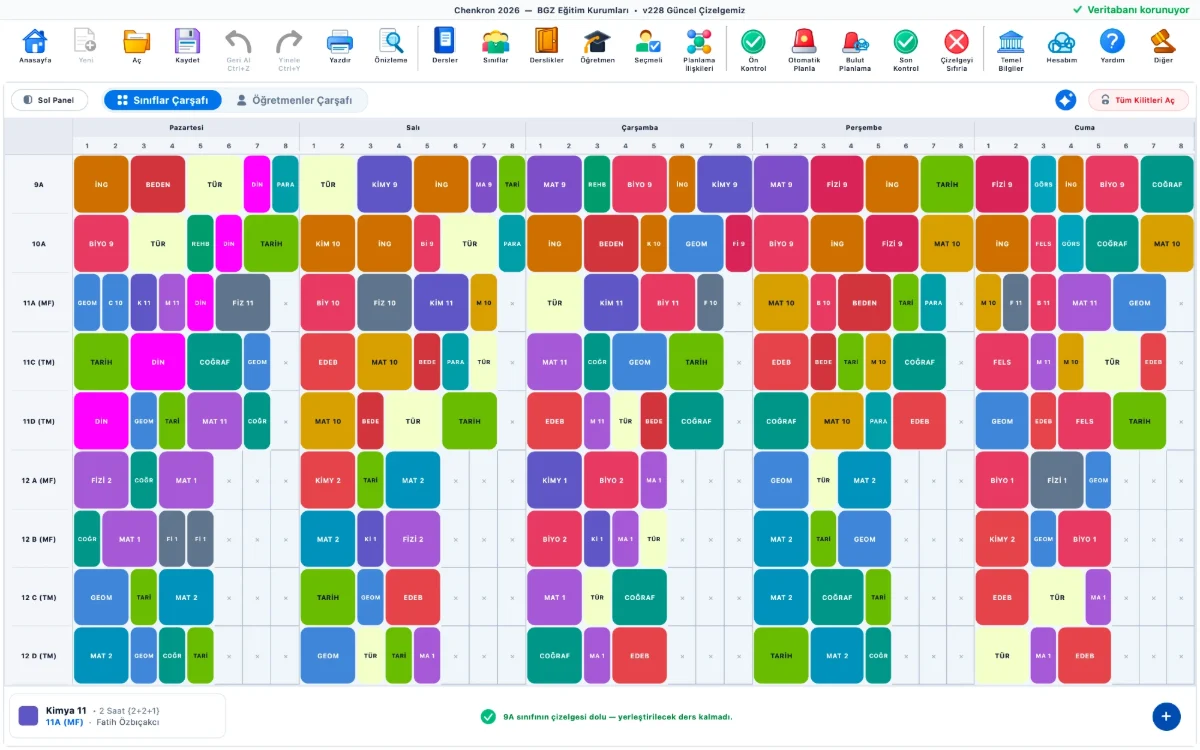Click the Kaydet save icon
The image size is (1200, 750).
coord(187,41)
